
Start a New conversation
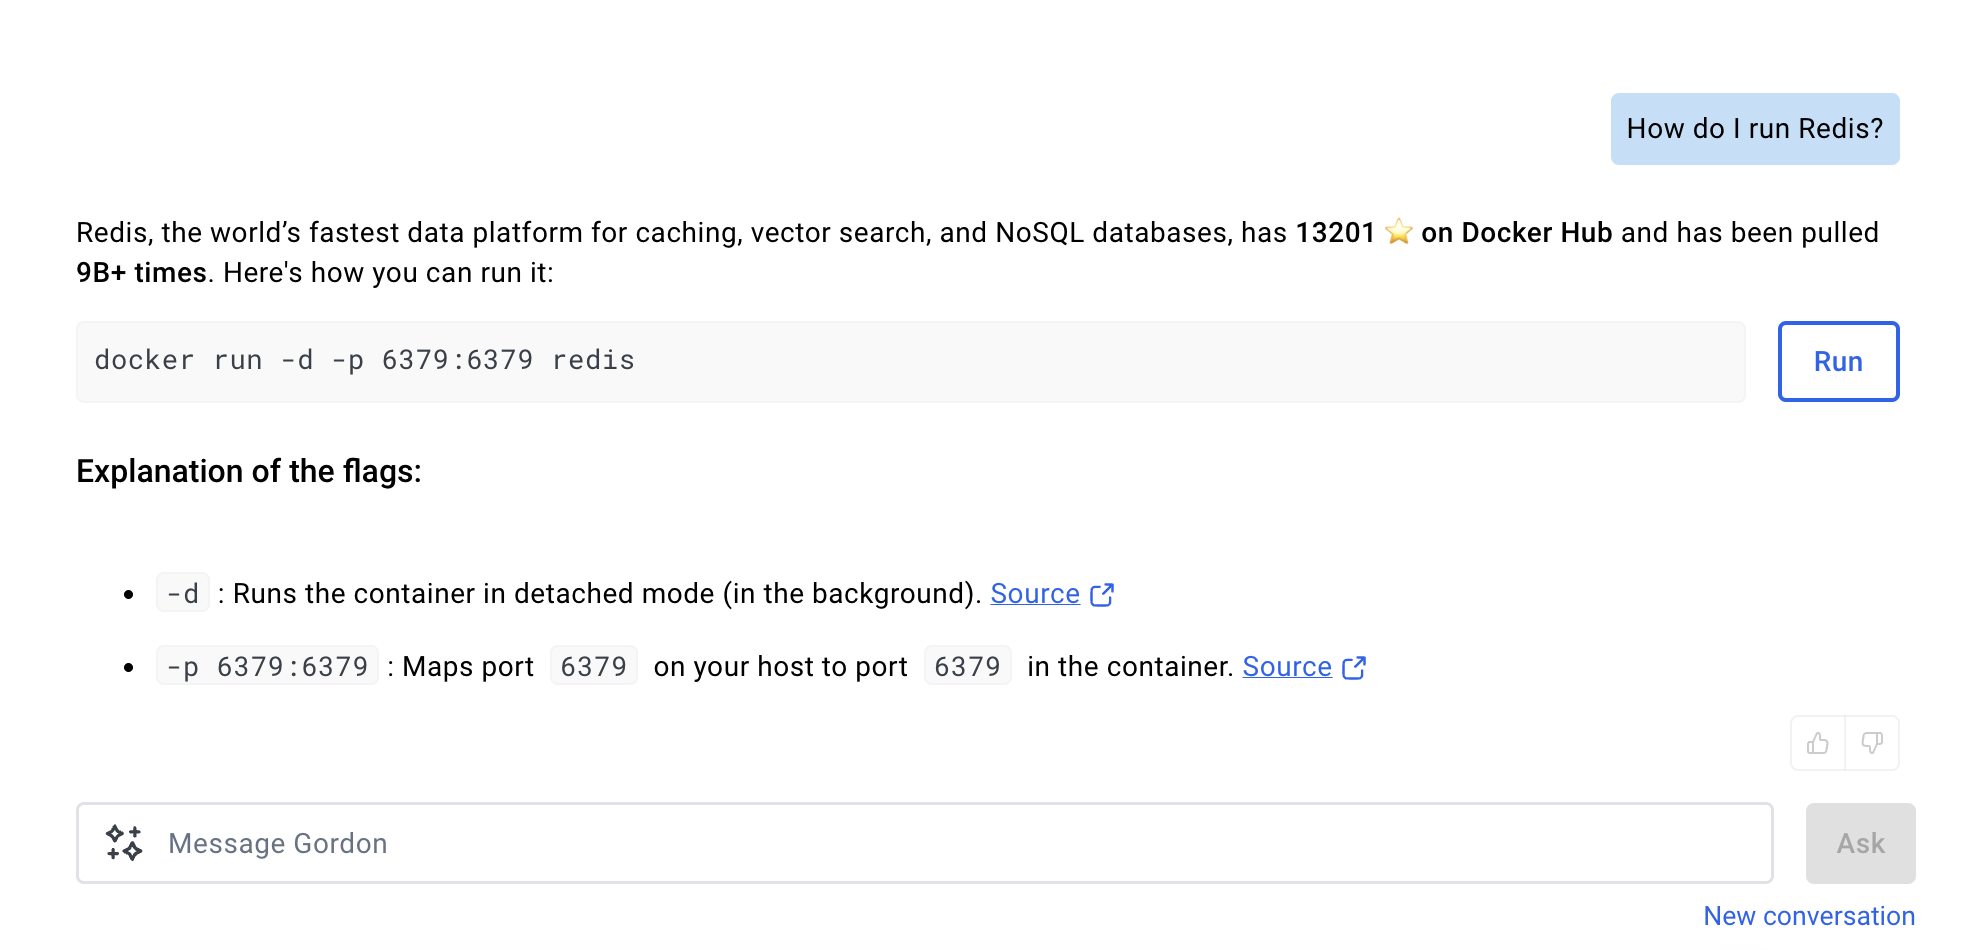(x=1809, y=916)
